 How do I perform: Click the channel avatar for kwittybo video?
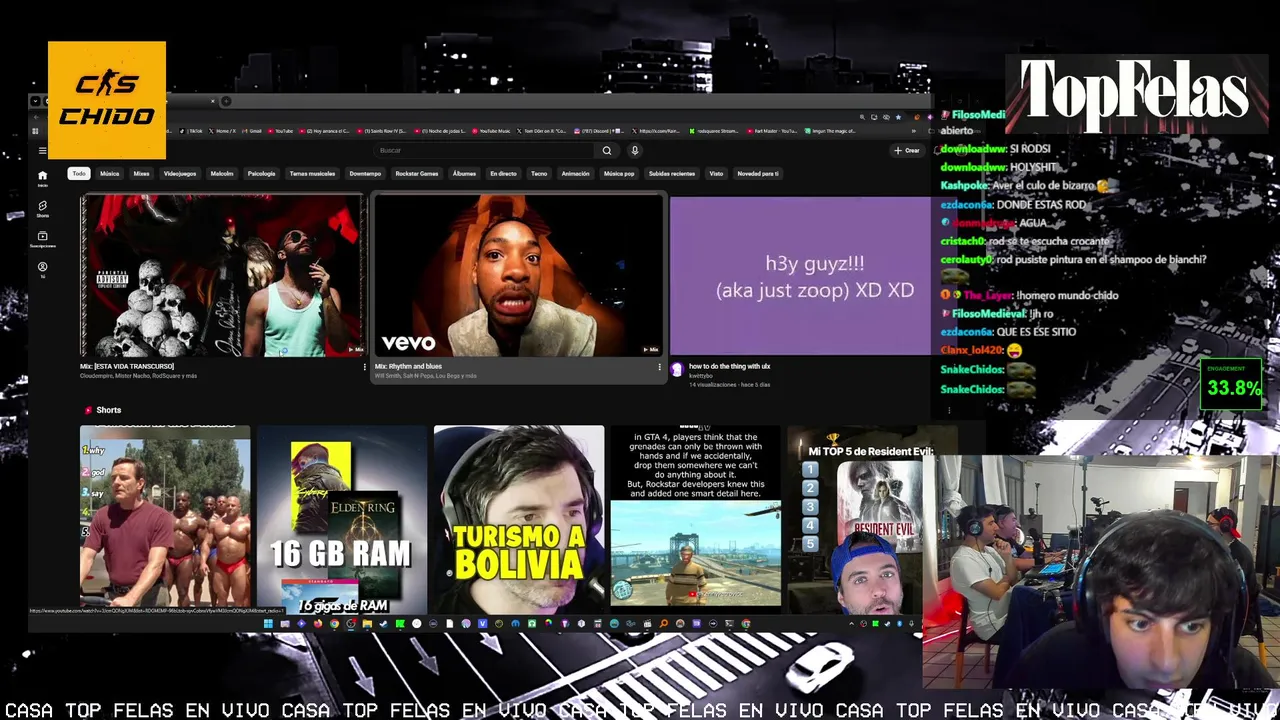(677, 370)
